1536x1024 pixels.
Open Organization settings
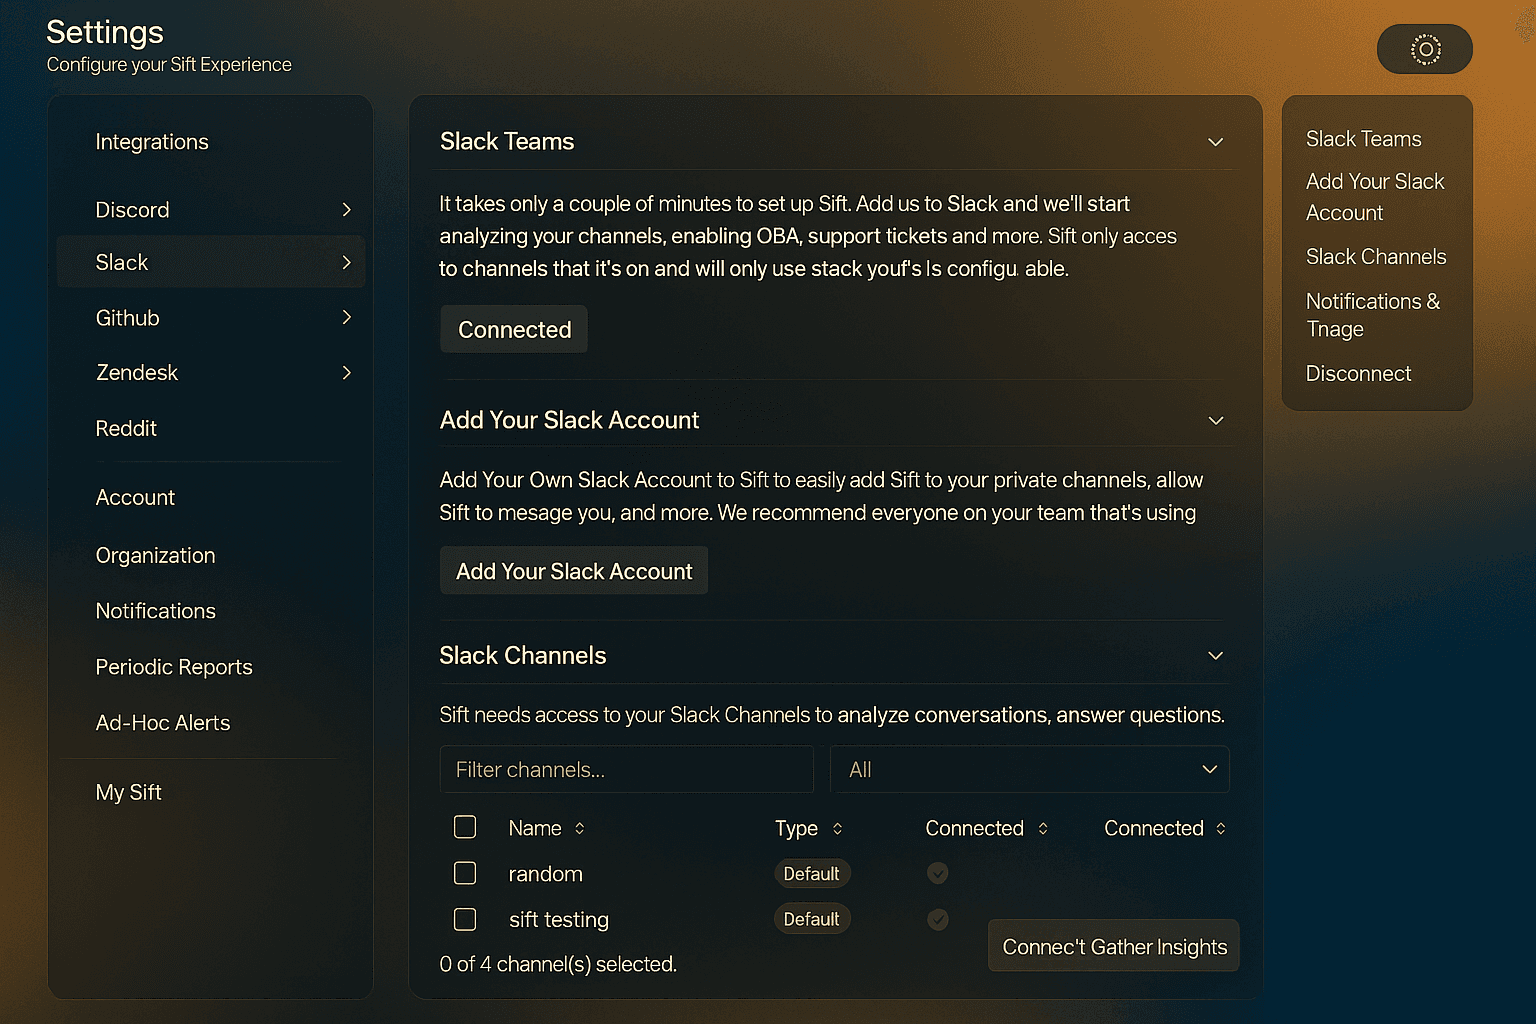click(155, 555)
